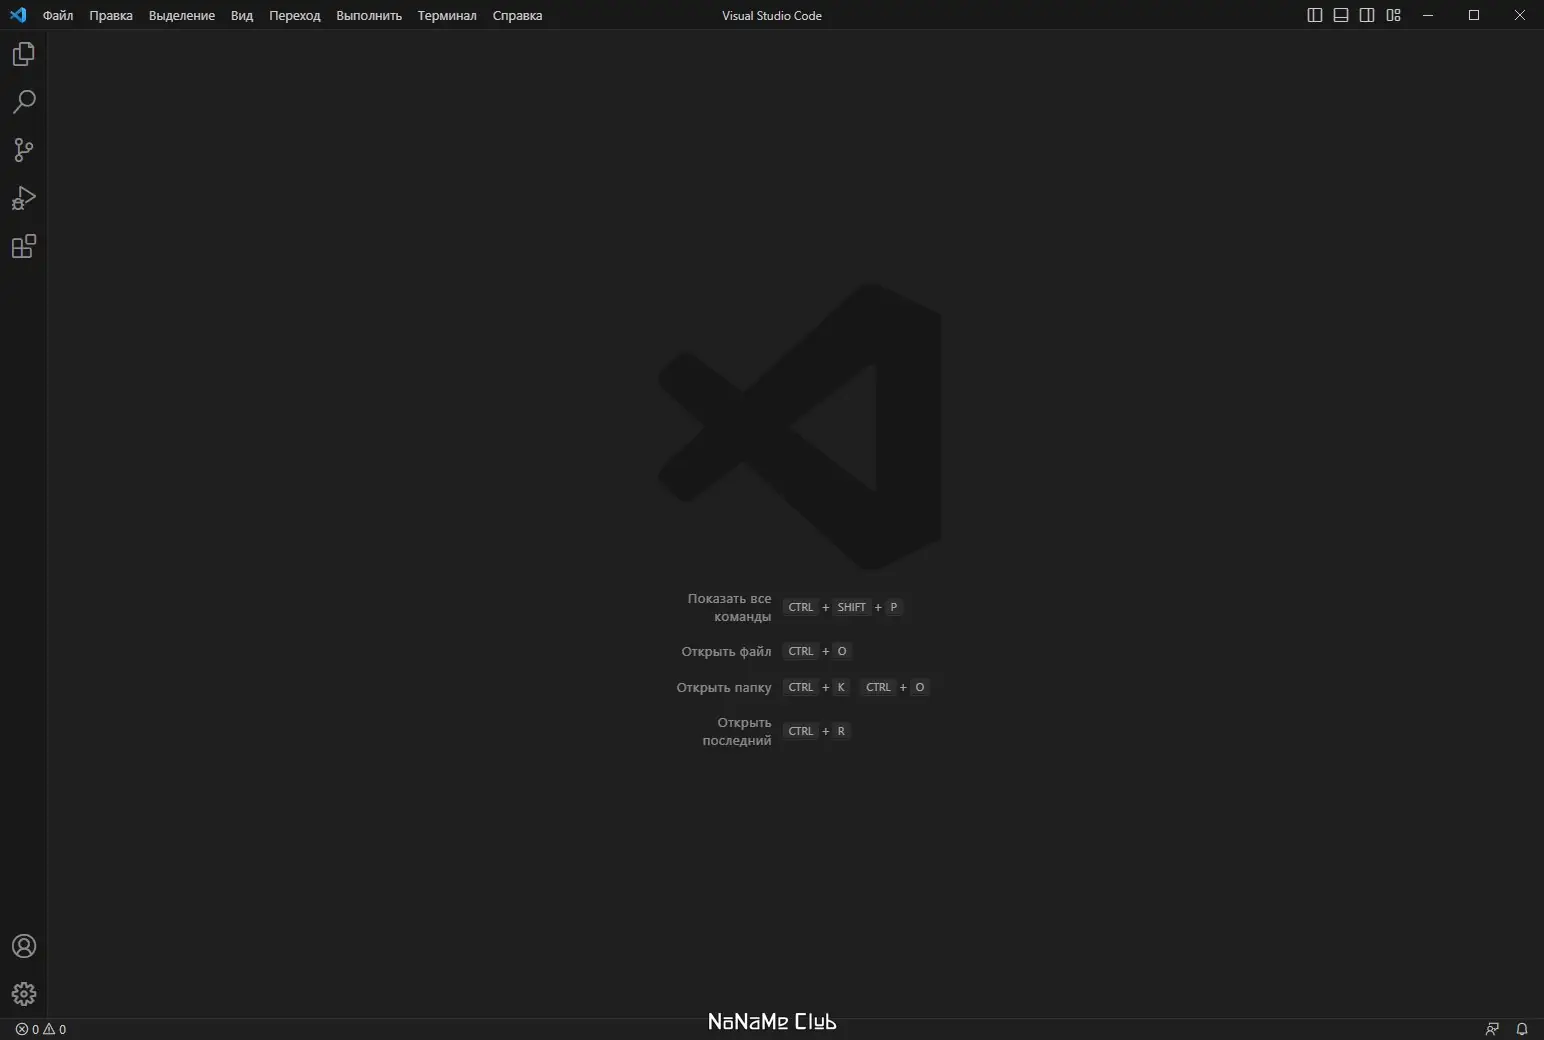Open the Файл menu
This screenshot has width=1544, height=1040.
[x=58, y=15]
